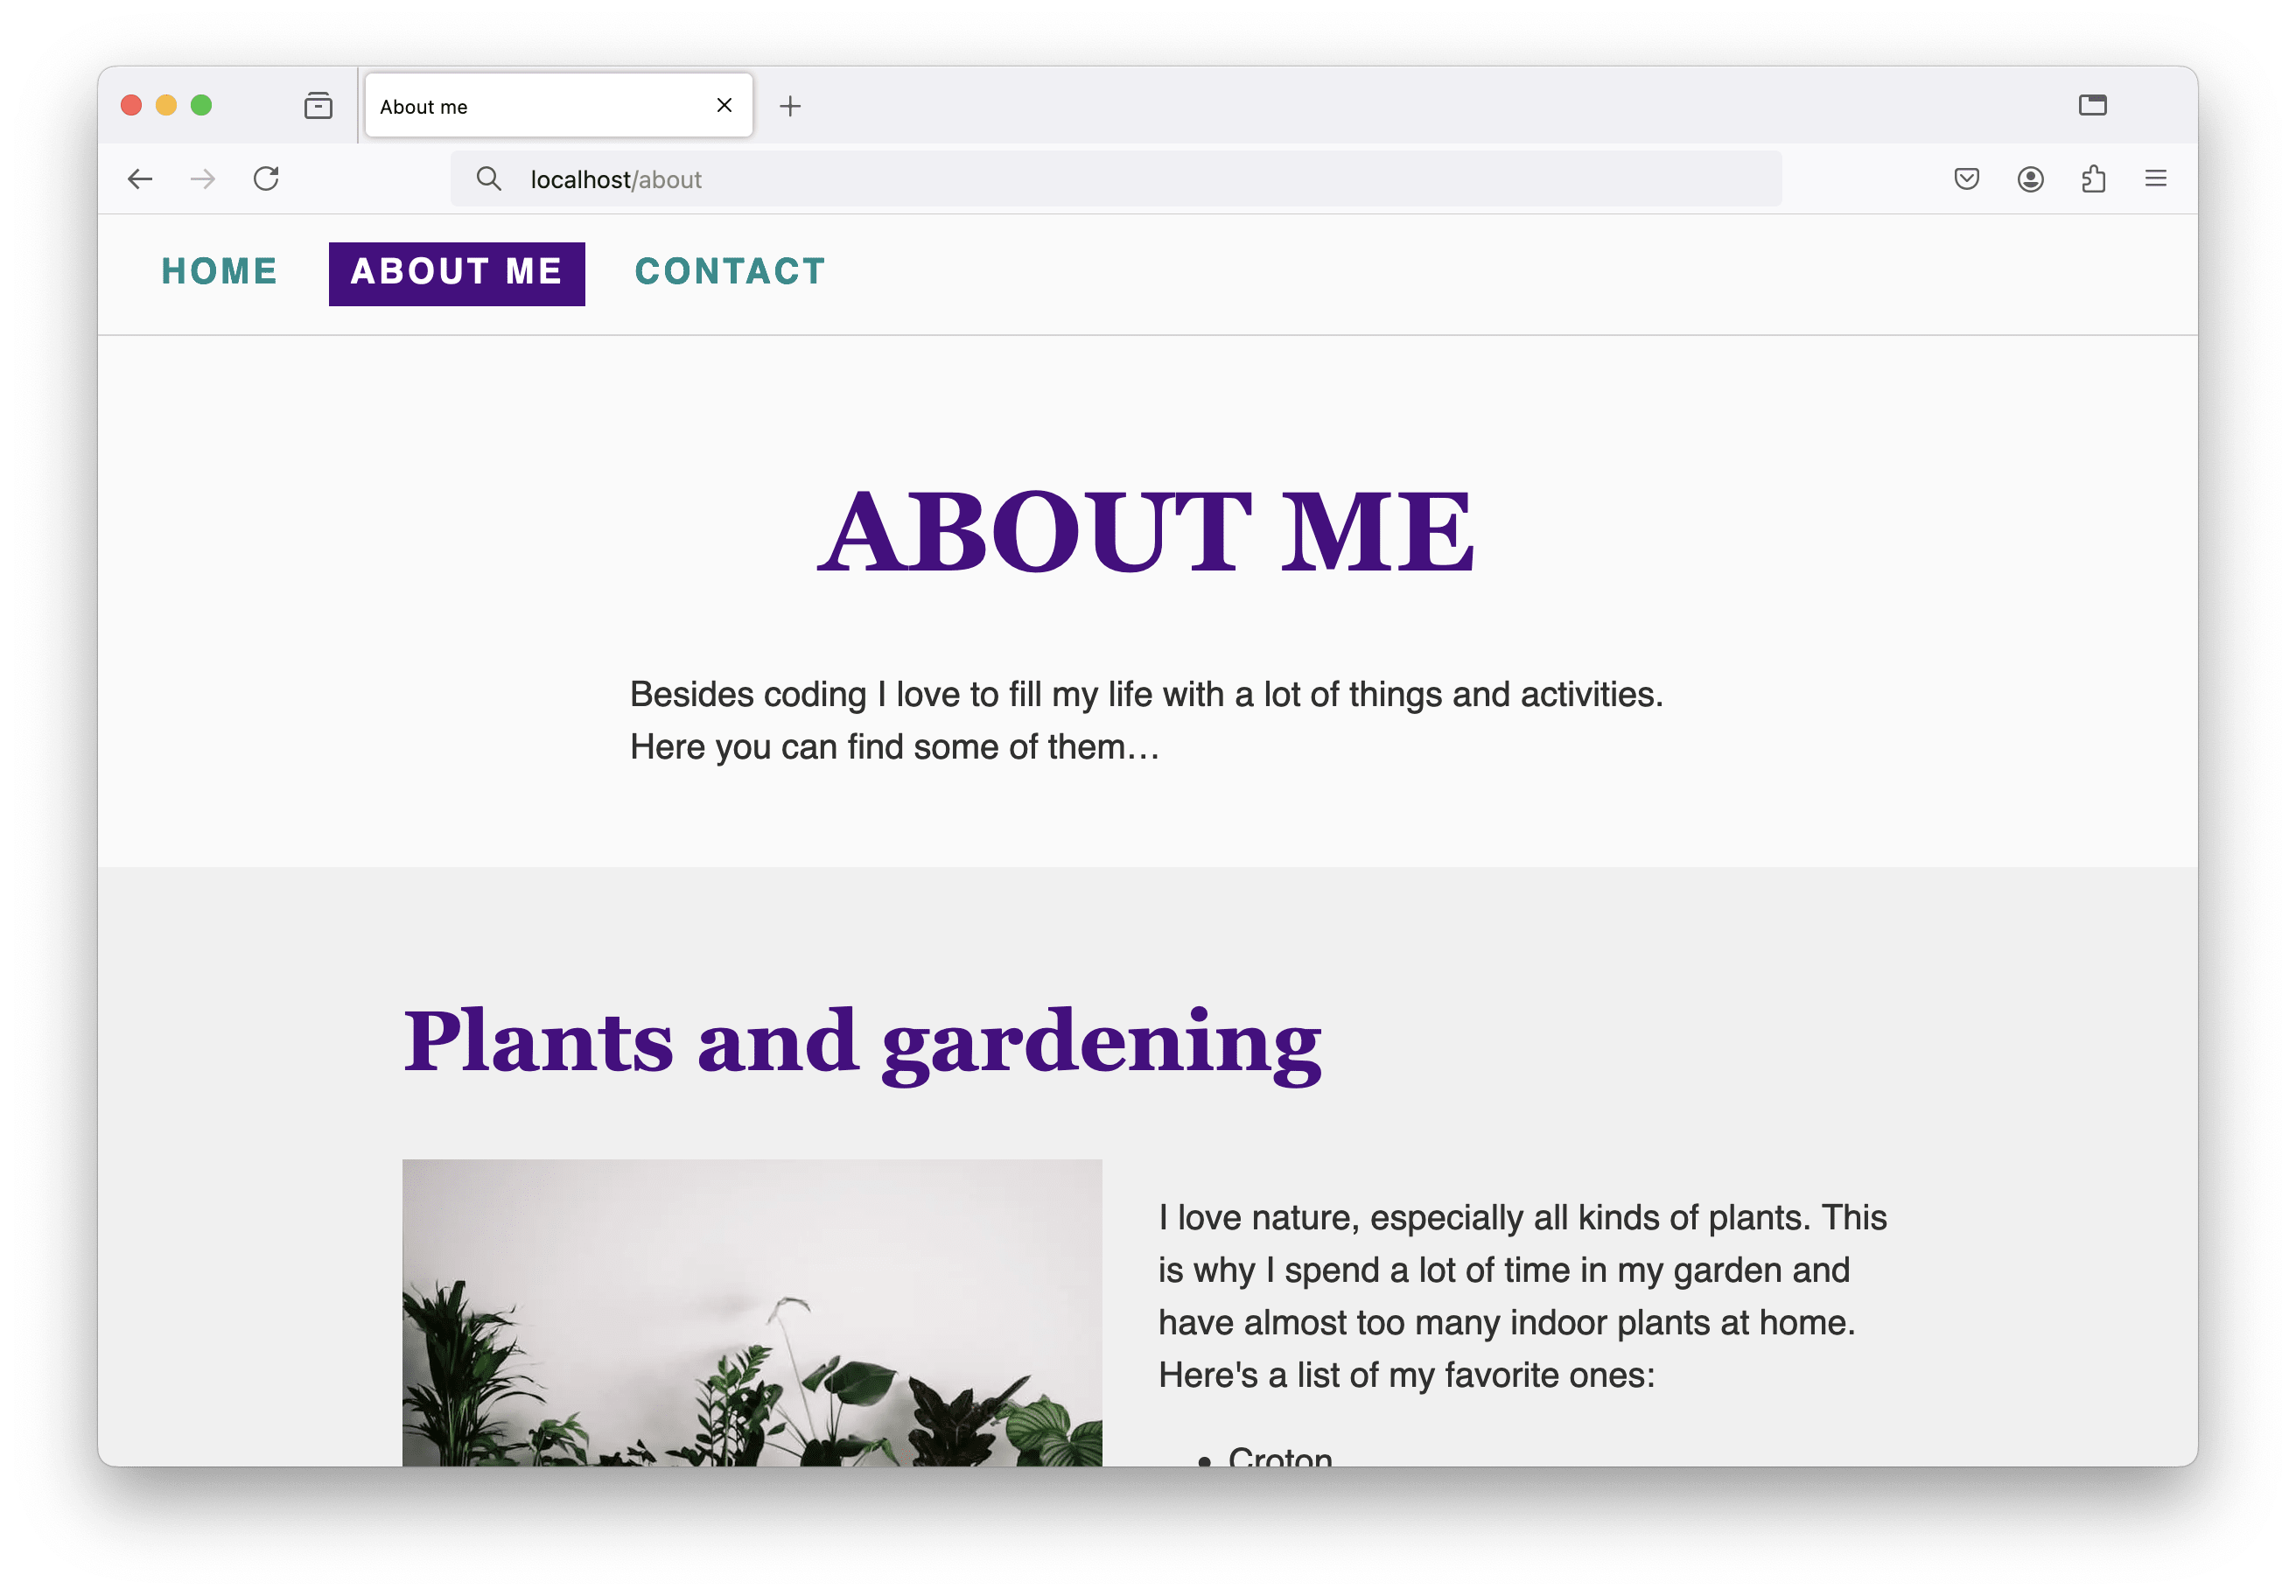2296x1596 pixels.
Task: Open a new browser tab with plus
Action: 791,105
